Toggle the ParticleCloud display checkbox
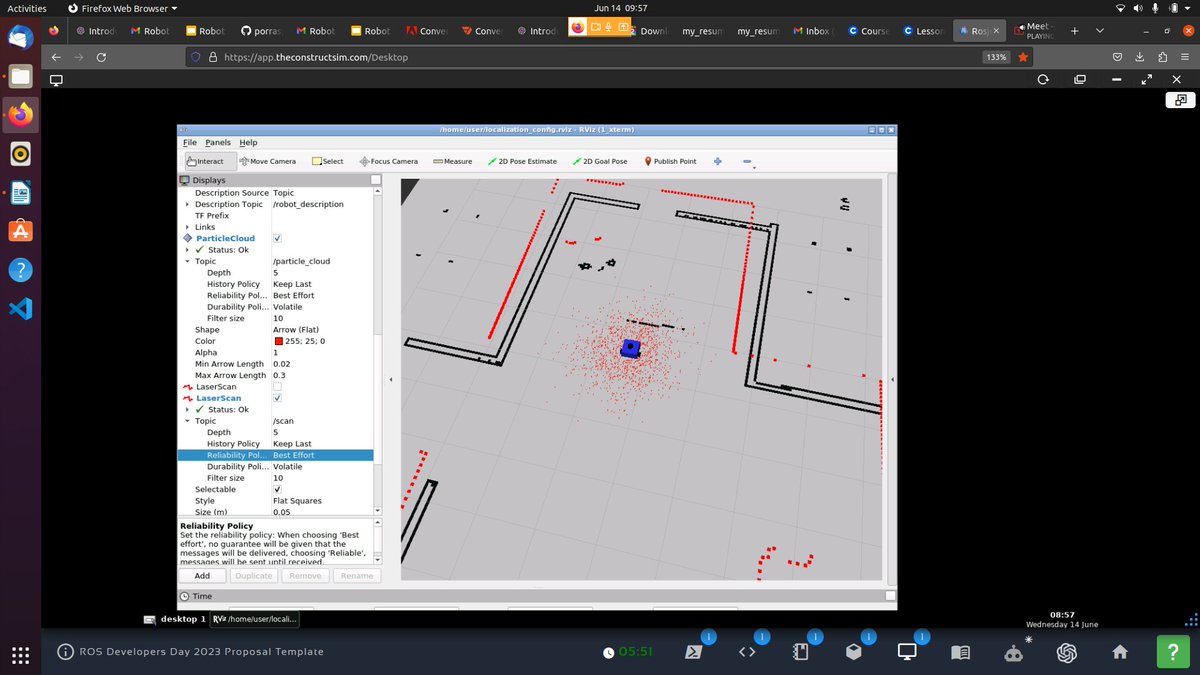The image size is (1200, 675). [277, 238]
